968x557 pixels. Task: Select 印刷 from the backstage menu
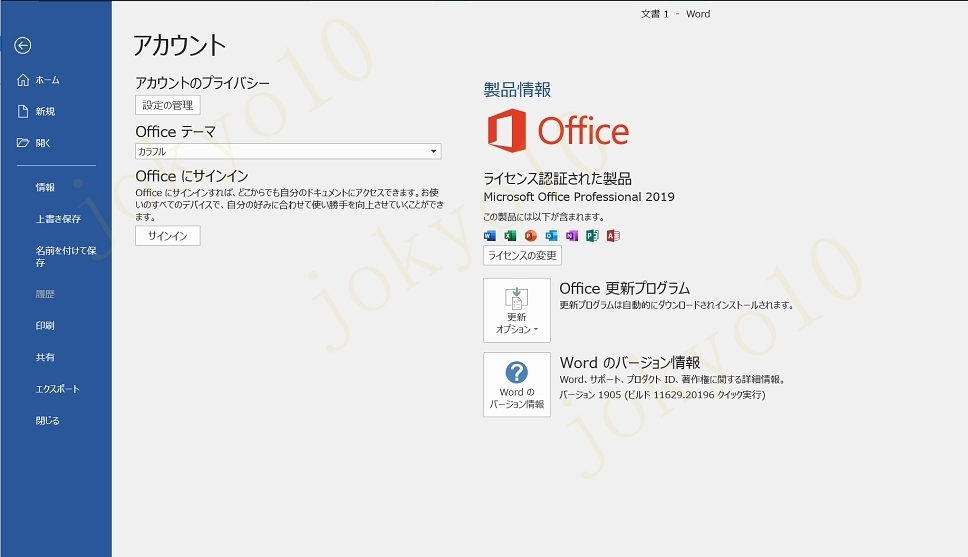click(45, 325)
